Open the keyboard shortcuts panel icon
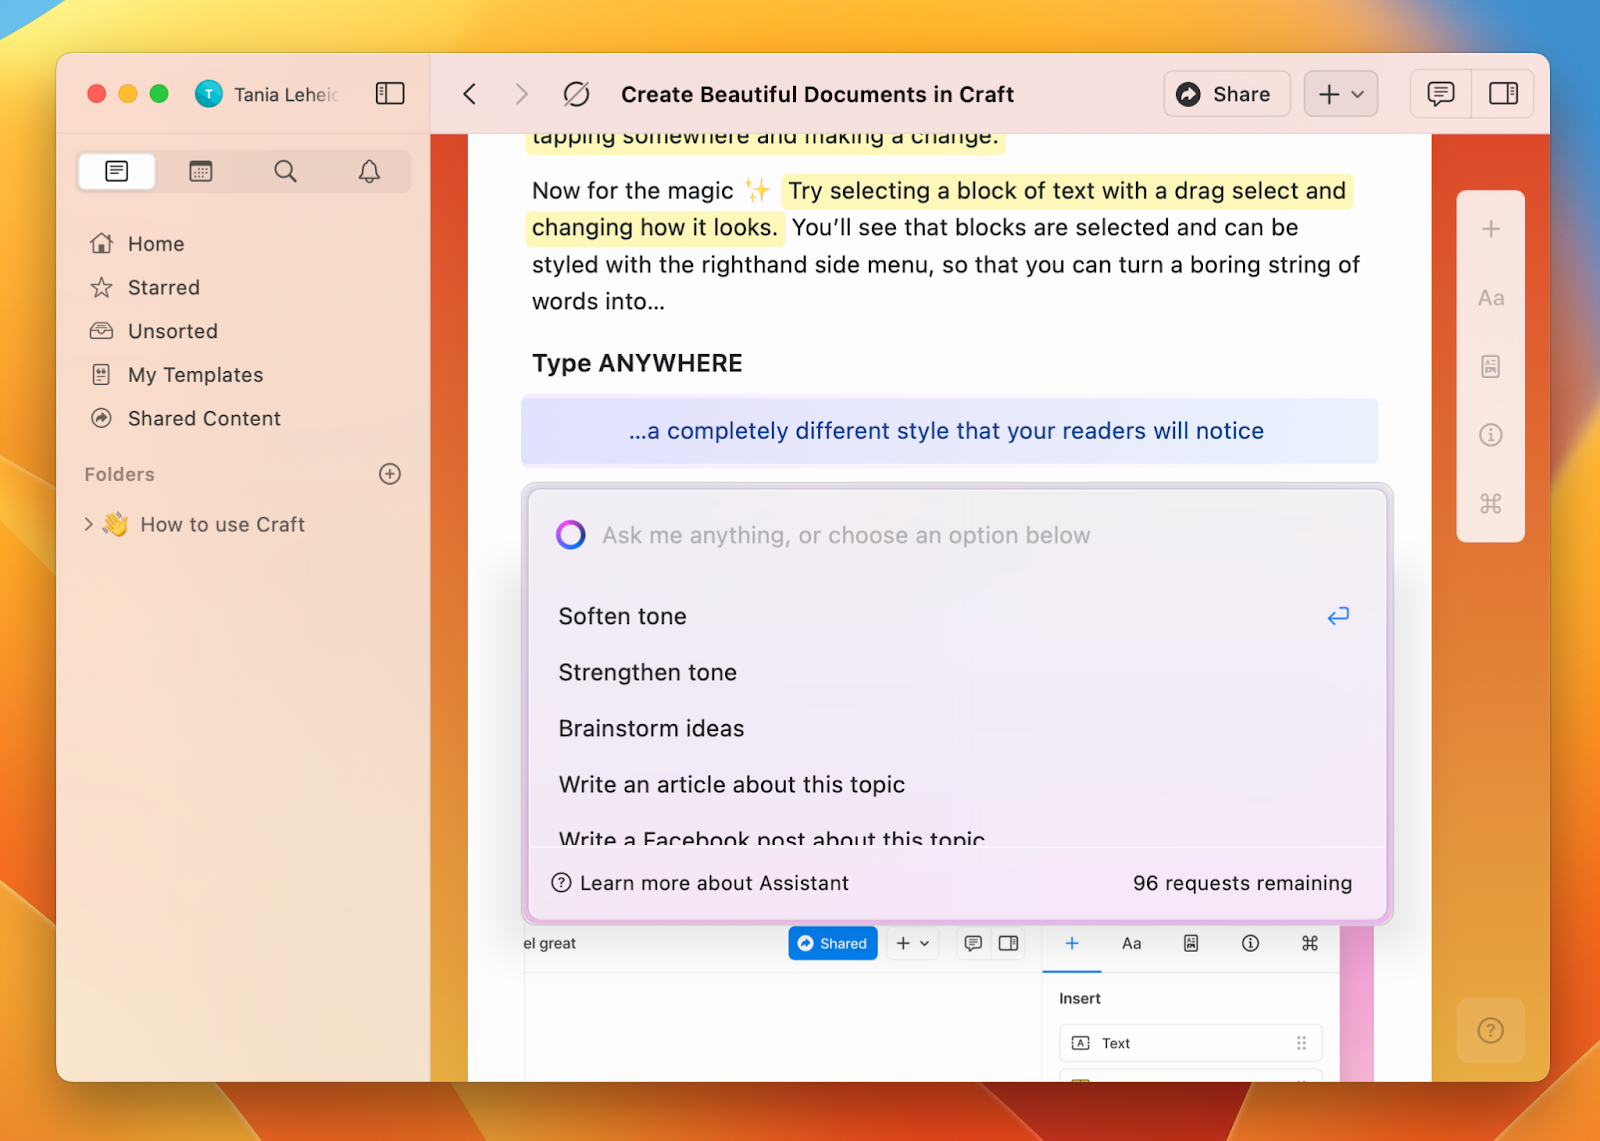 [1491, 504]
